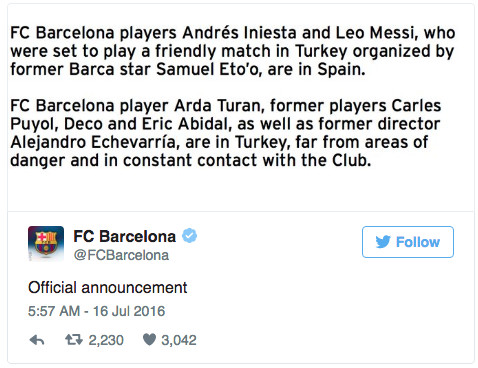Click the retweet icon
Image resolution: width=478 pixels, height=368 pixels.
point(74,340)
